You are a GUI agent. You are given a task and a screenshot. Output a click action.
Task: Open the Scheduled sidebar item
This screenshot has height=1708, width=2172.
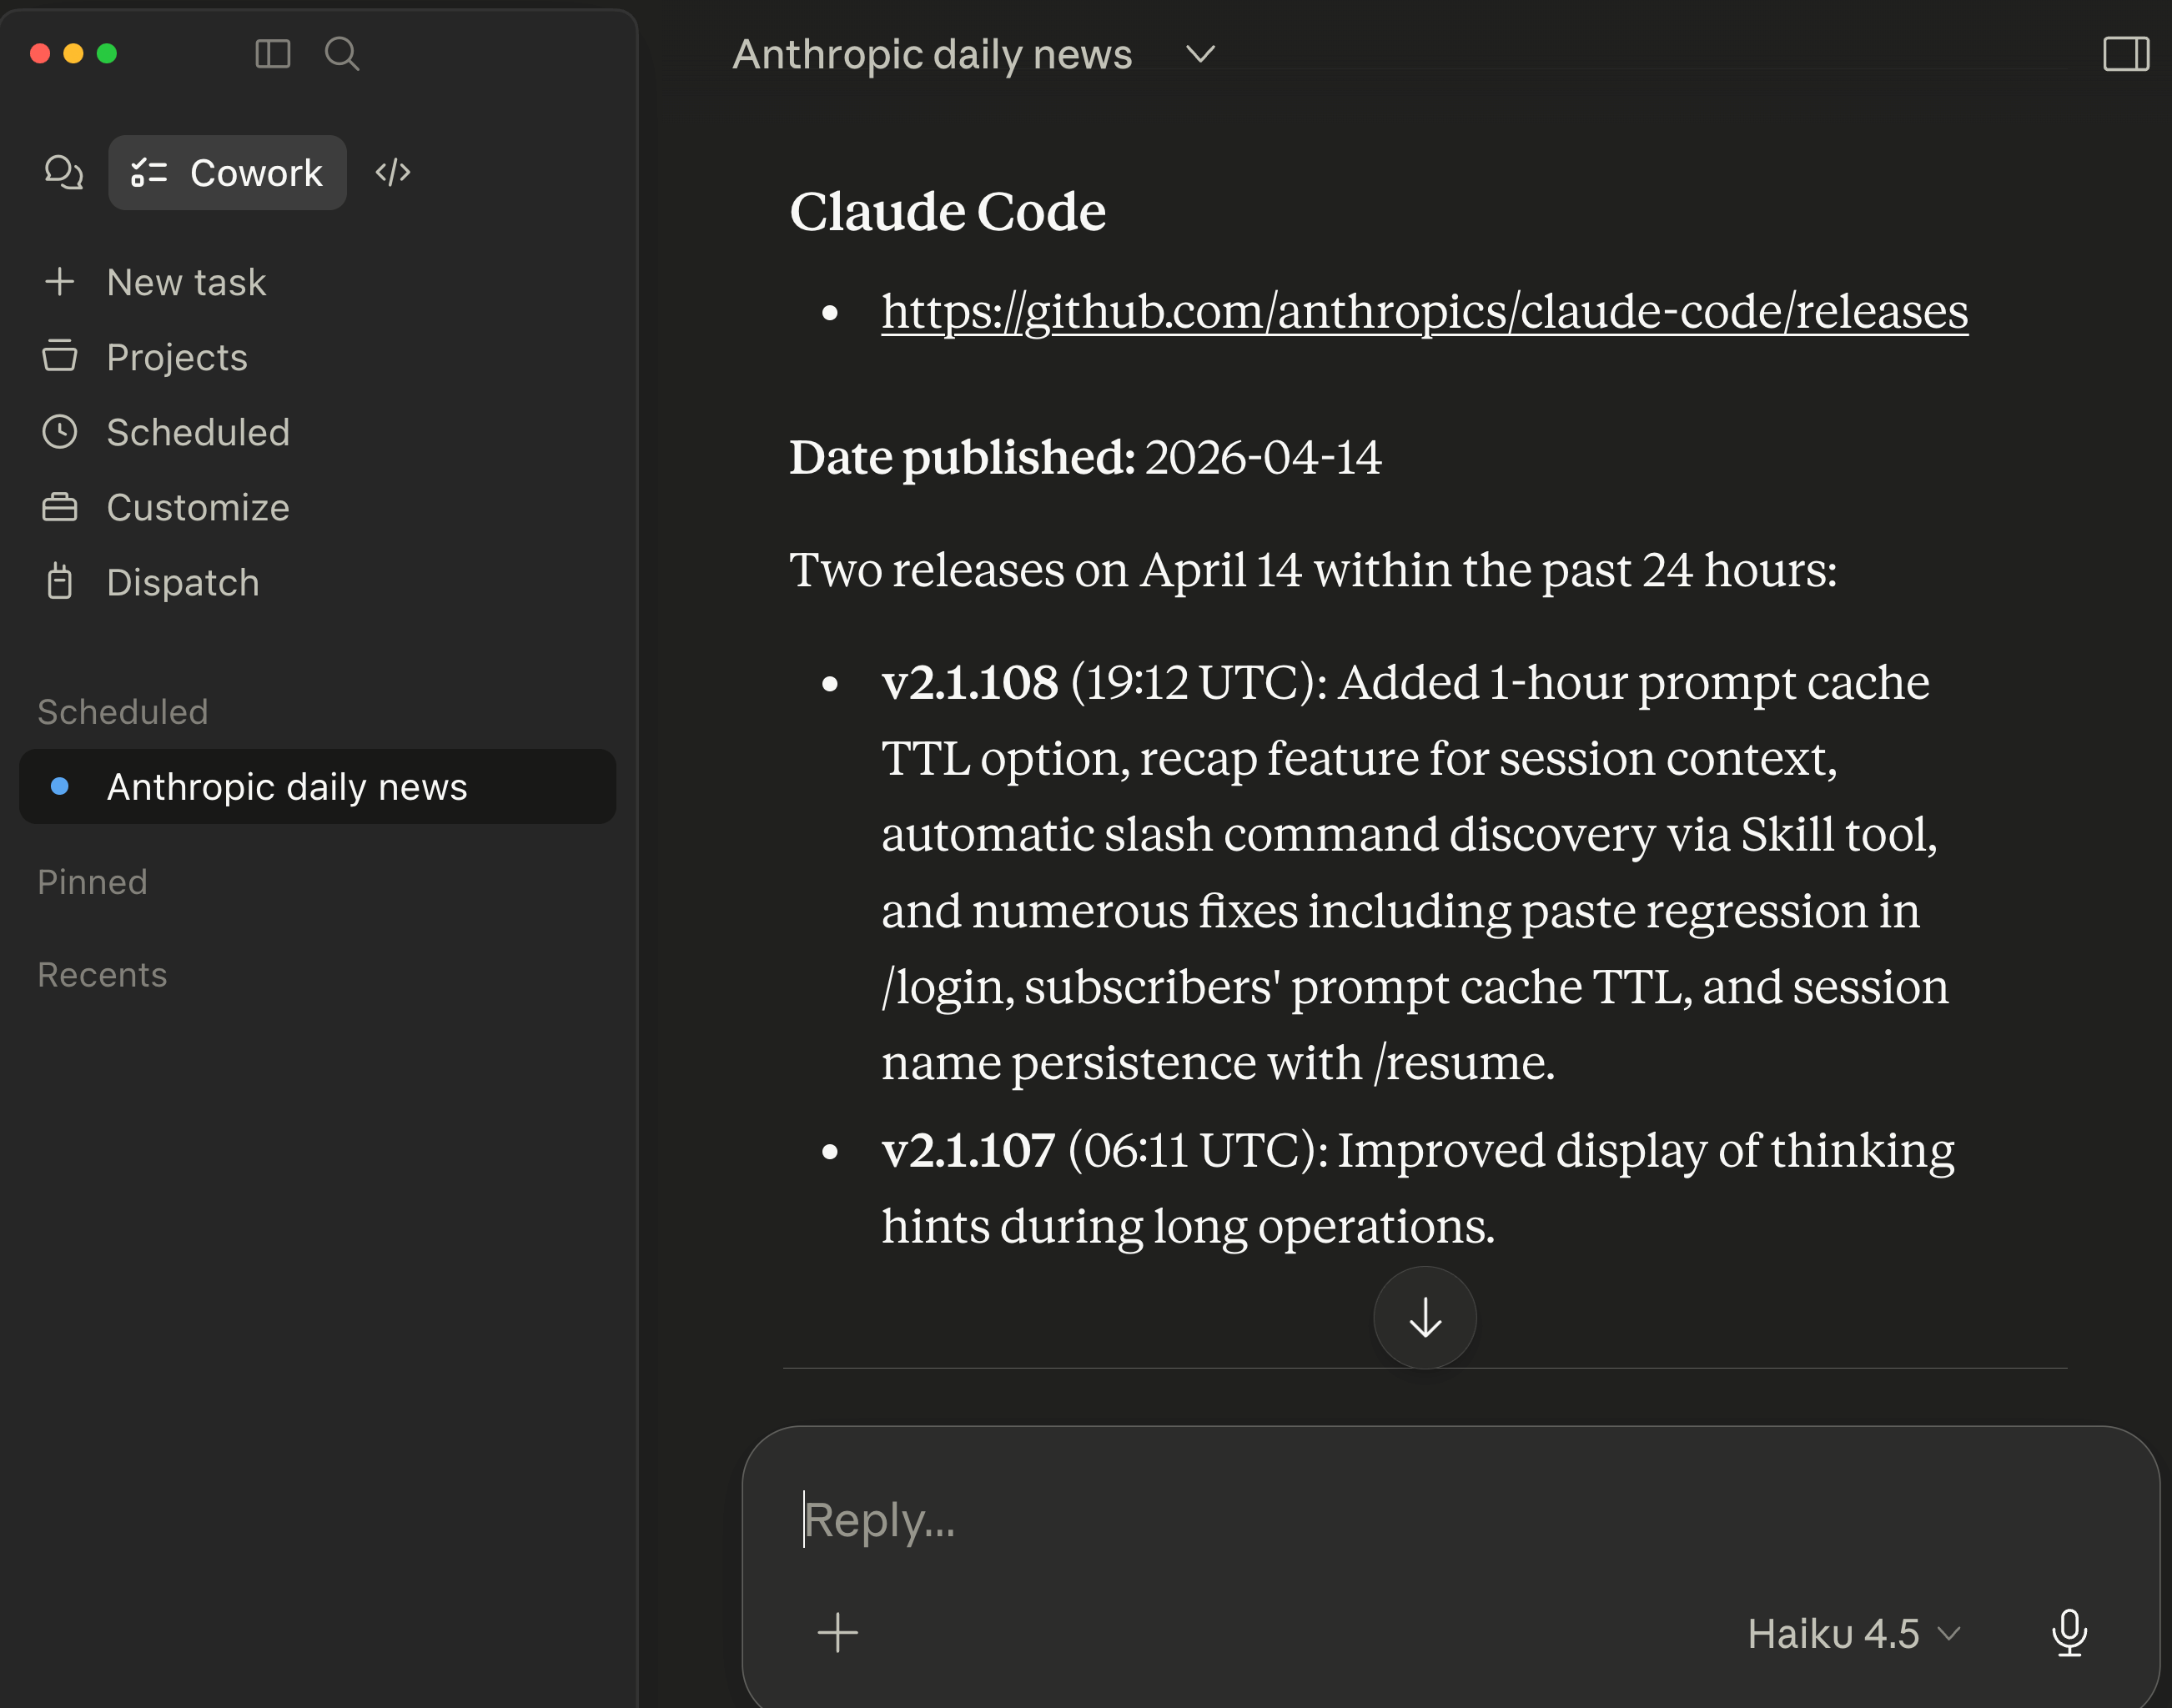(x=198, y=432)
